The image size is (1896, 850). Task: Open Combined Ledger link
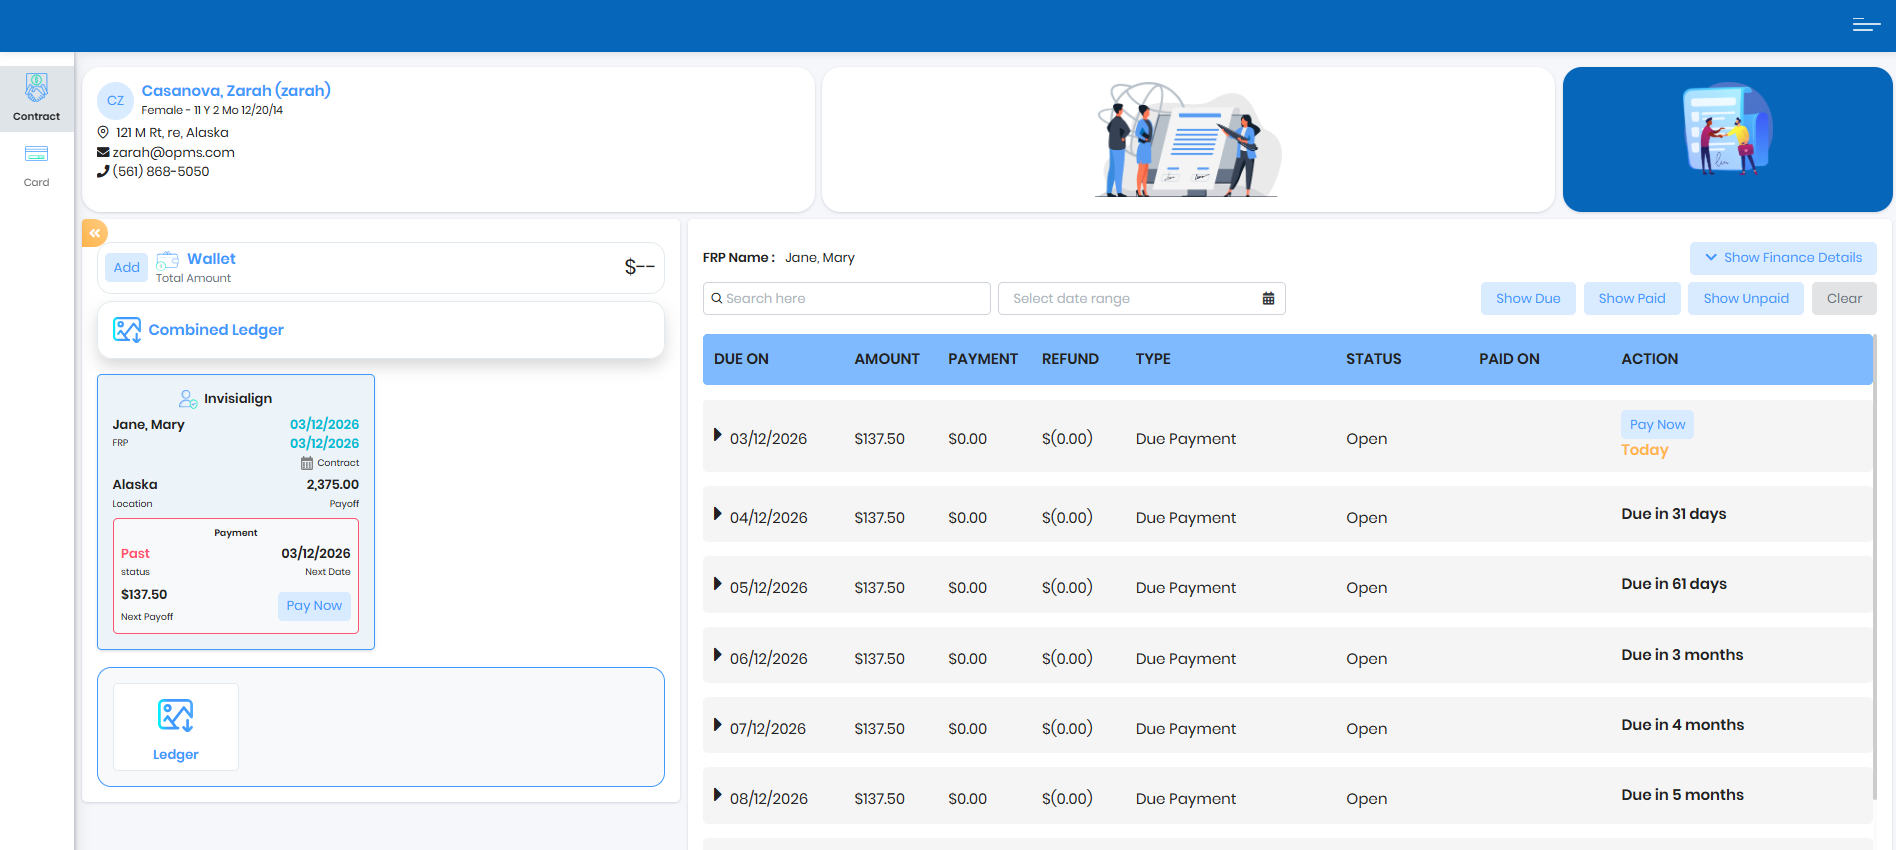coord(216,330)
